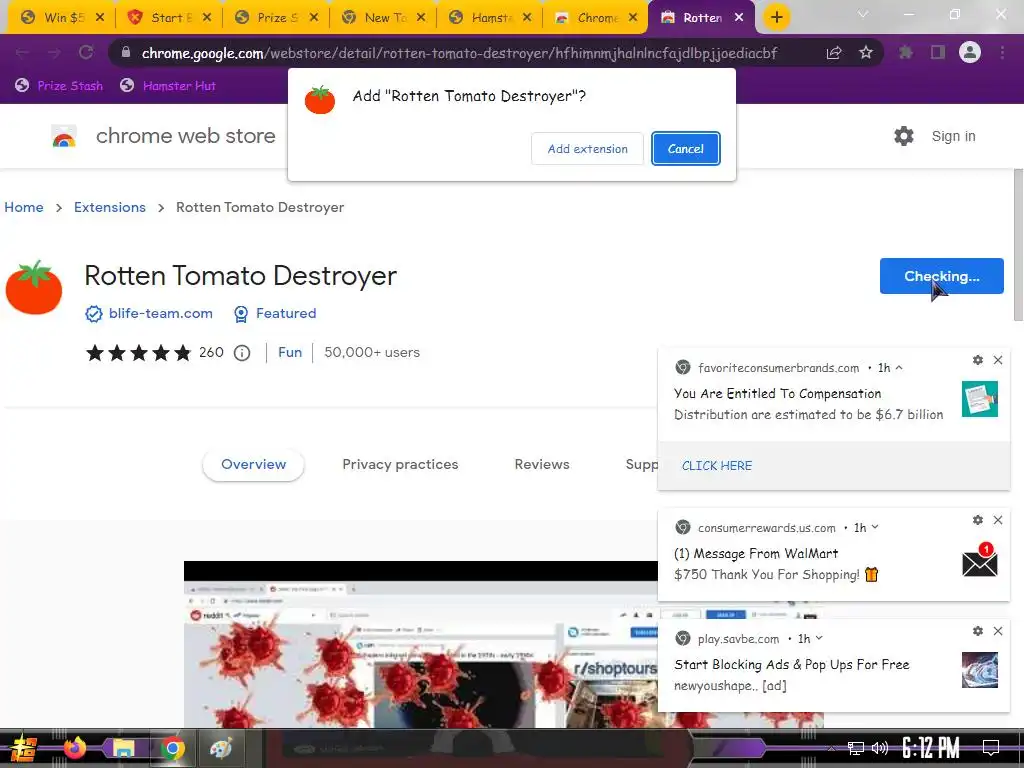Click the Rotten Tomato Destroyer tomato icon
The image size is (1024, 768).
point(34,287)
